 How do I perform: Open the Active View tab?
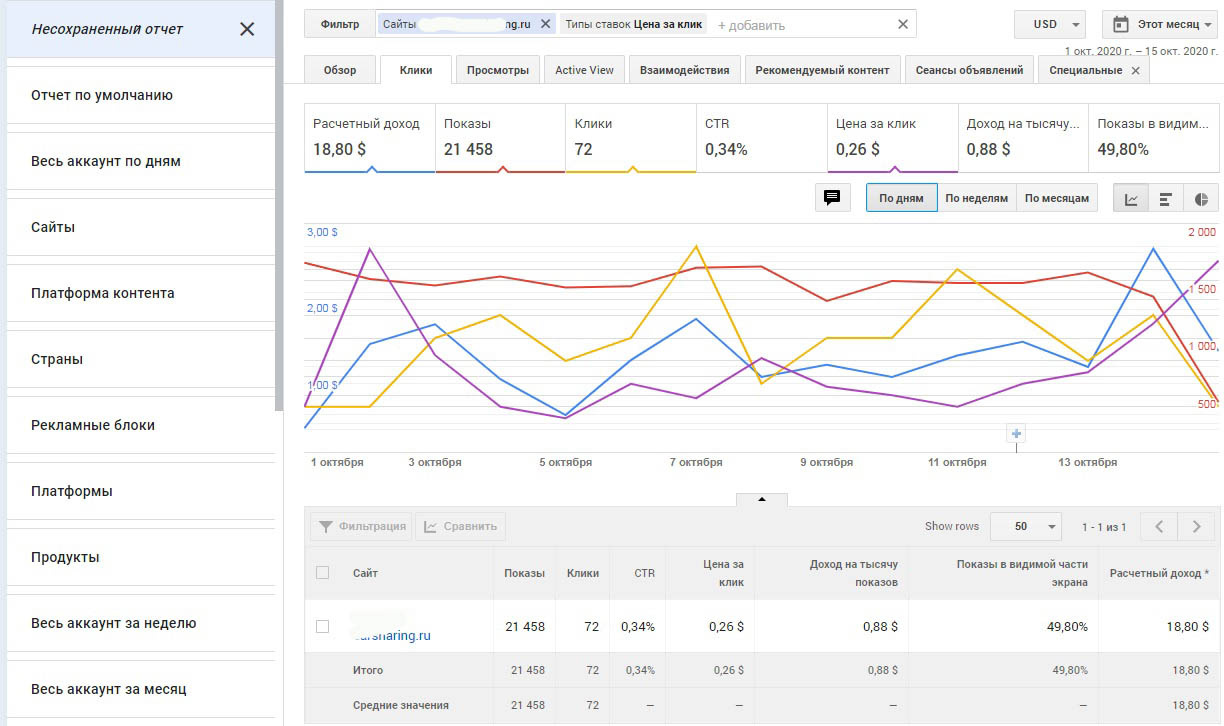tap(584, 70)
